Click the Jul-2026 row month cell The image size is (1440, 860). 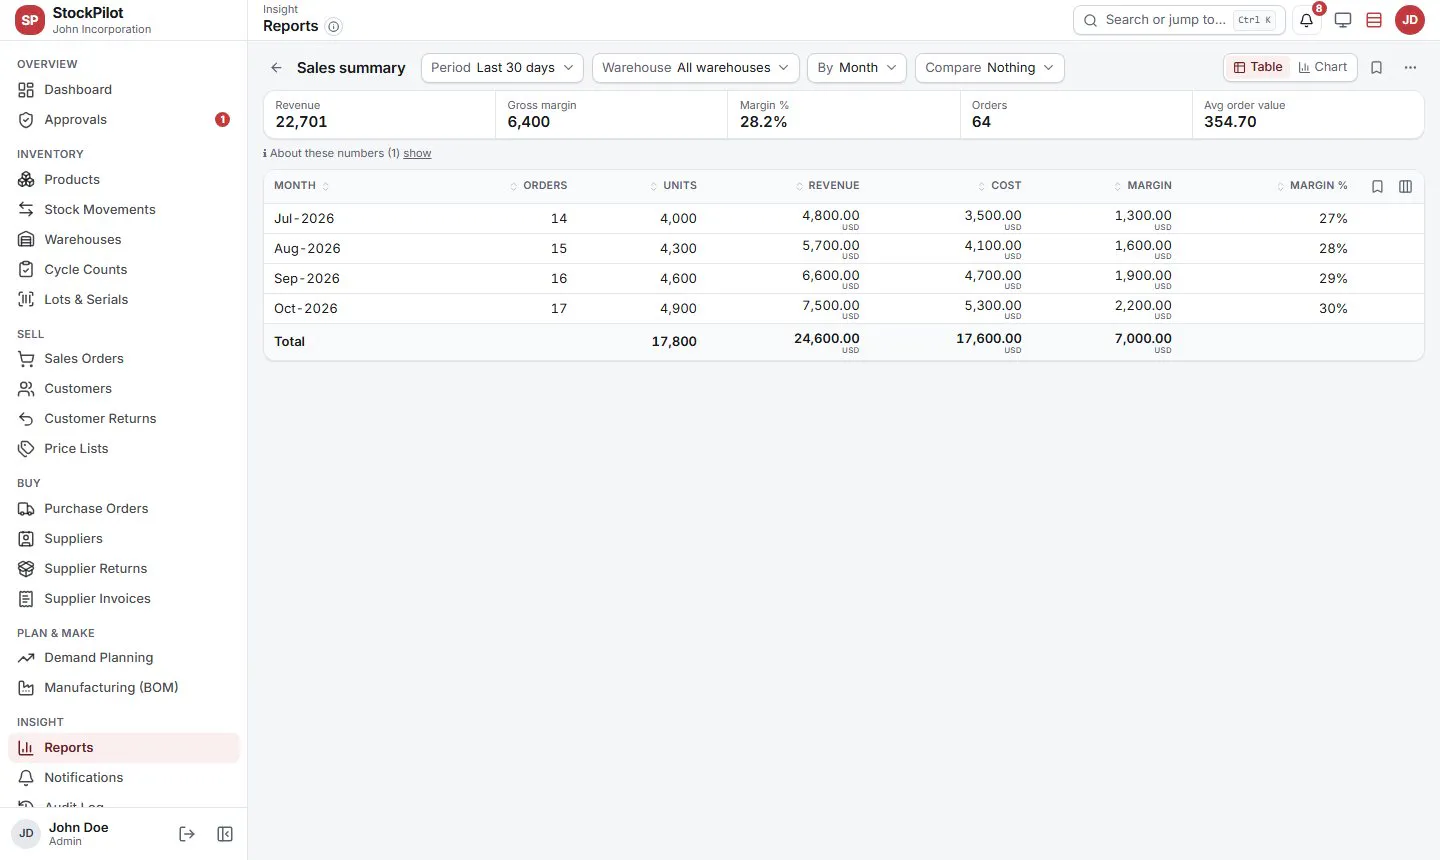click(x=304, y=219)
